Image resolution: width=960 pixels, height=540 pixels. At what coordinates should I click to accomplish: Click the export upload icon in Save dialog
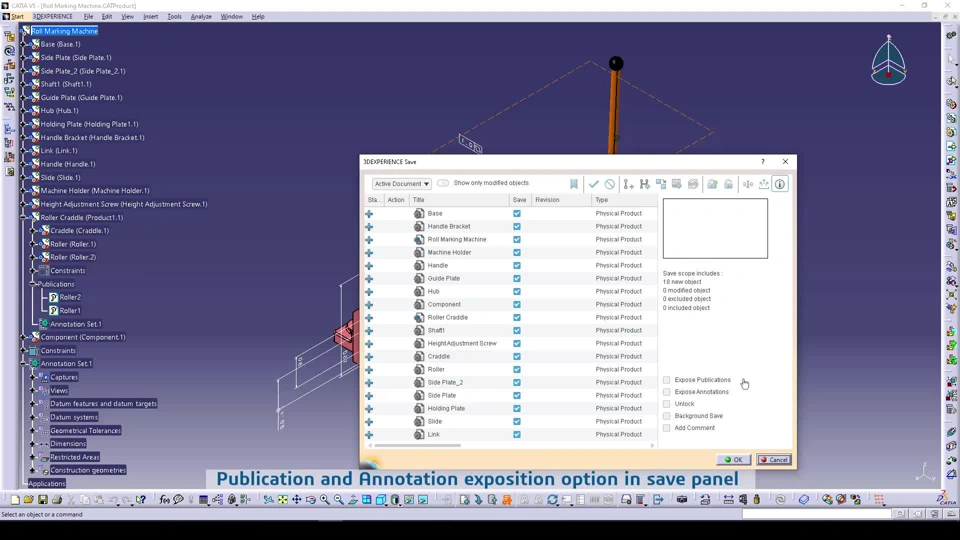pyautogui.click(x=764, y=184)
